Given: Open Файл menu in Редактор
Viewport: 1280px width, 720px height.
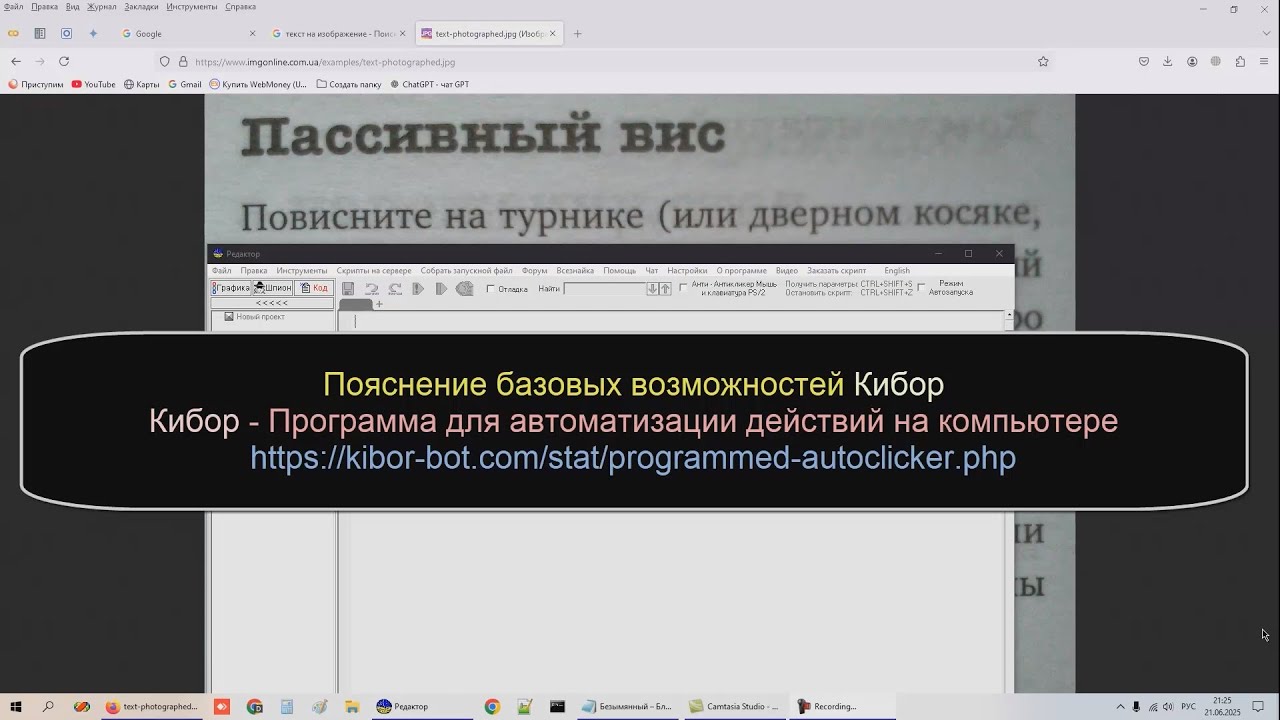Looking at the screenshot, I should [221, 270].
